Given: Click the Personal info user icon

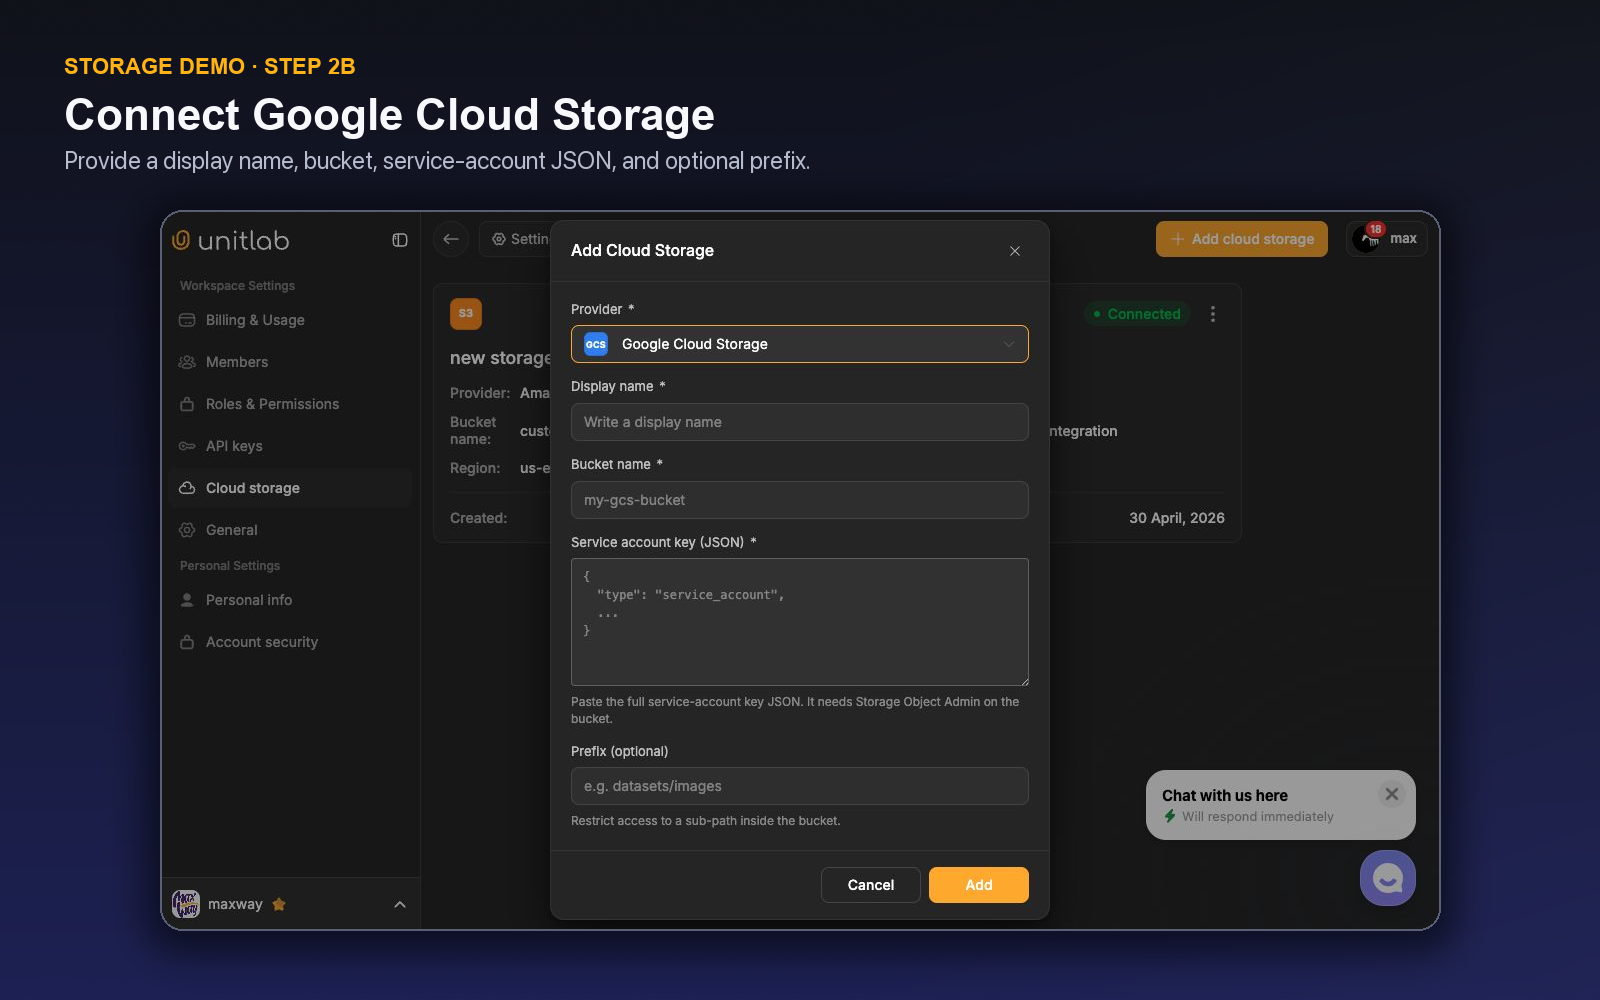Looking at the screenshot, I should [x=187, y=600].
